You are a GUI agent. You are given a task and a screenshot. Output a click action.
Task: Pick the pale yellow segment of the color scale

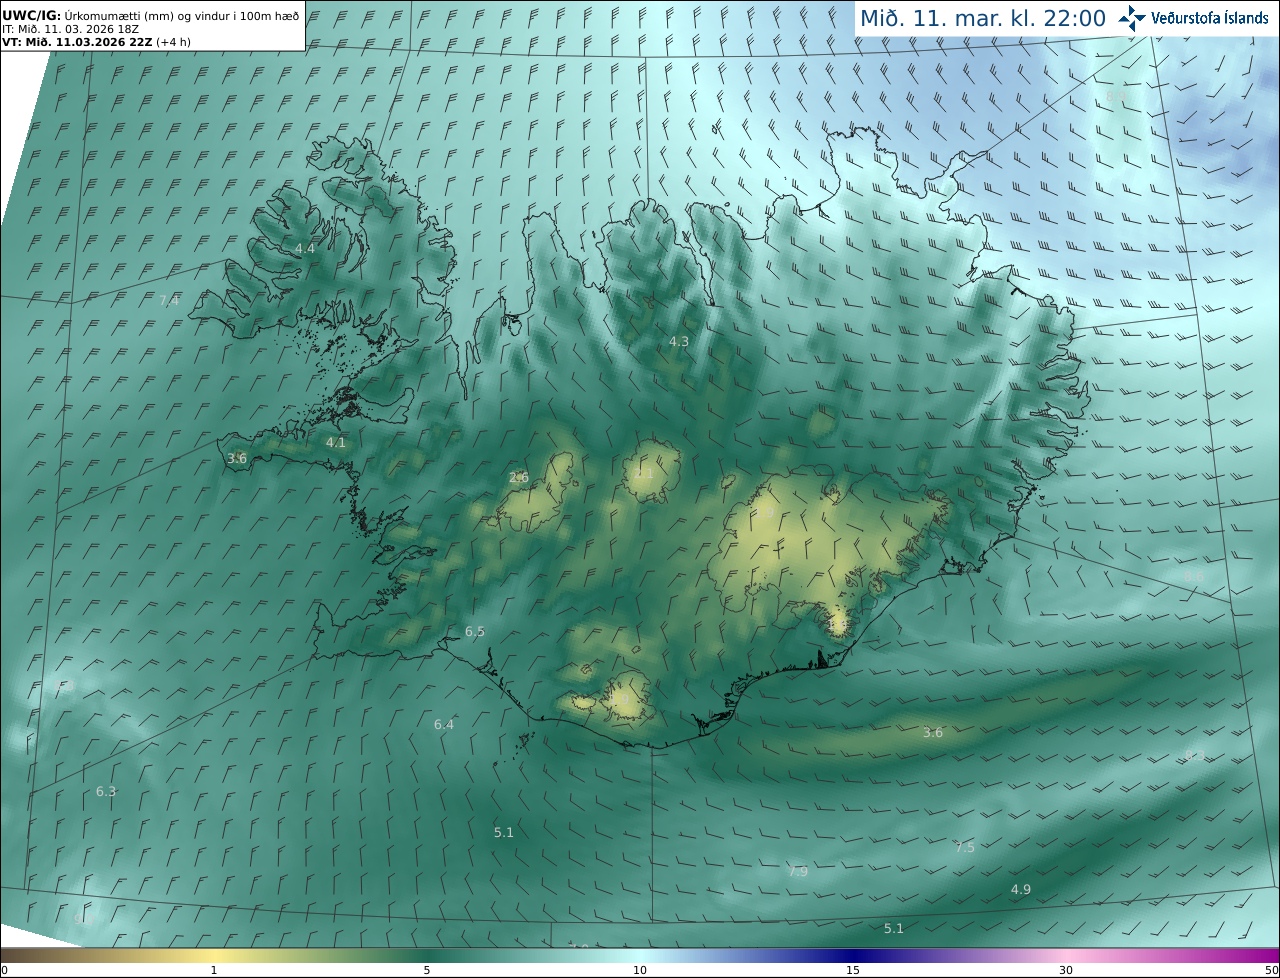(x=215, y=955)
